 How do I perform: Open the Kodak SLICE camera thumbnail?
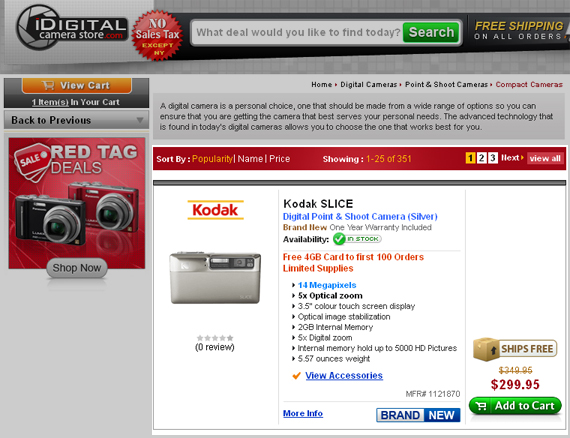pos(215,277)
